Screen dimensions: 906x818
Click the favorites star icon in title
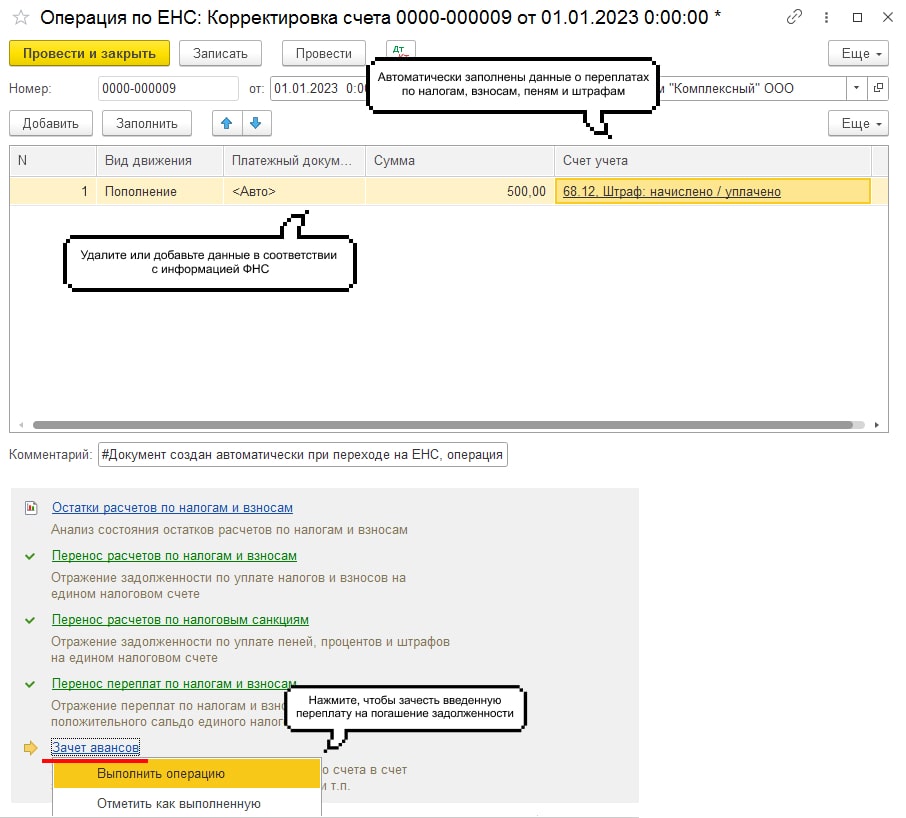[20, 17]
